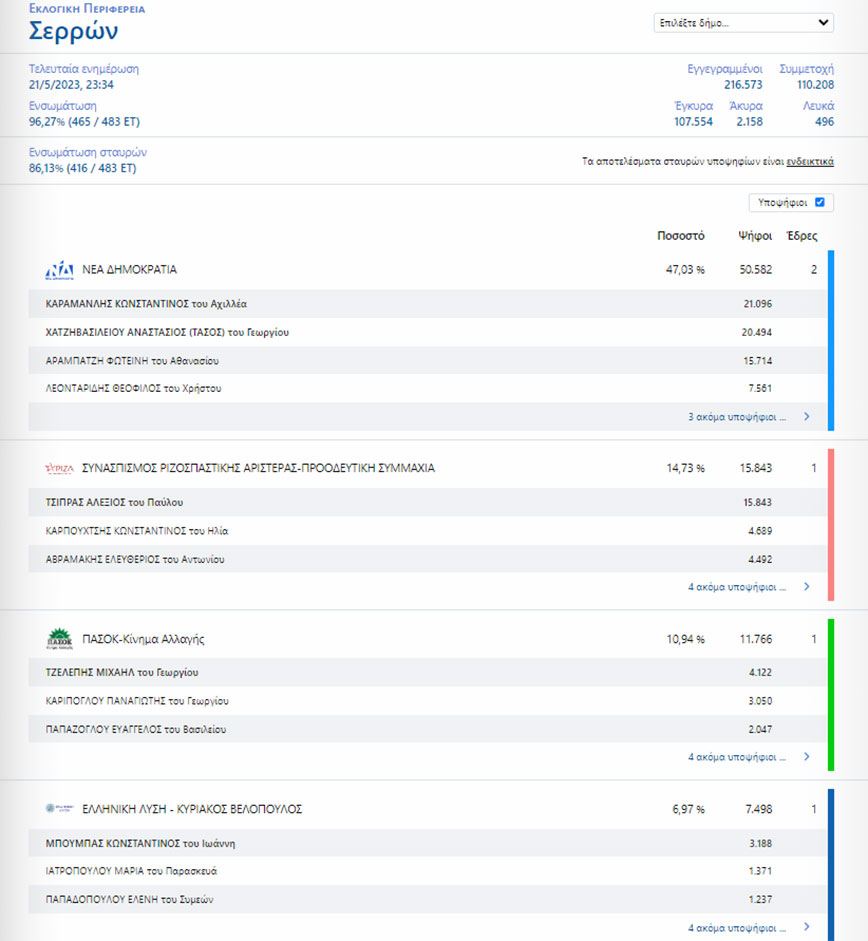Expand 3 ακόμα υποψήφιοι for Nea Dimokratia
The image size is (868, 941).
point(737,417)
